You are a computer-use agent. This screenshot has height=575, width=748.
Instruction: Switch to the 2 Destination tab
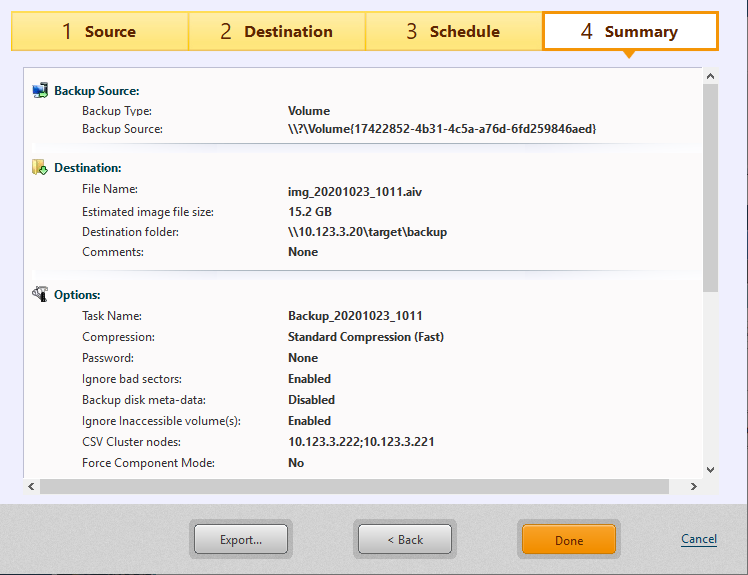pos(276,31)
